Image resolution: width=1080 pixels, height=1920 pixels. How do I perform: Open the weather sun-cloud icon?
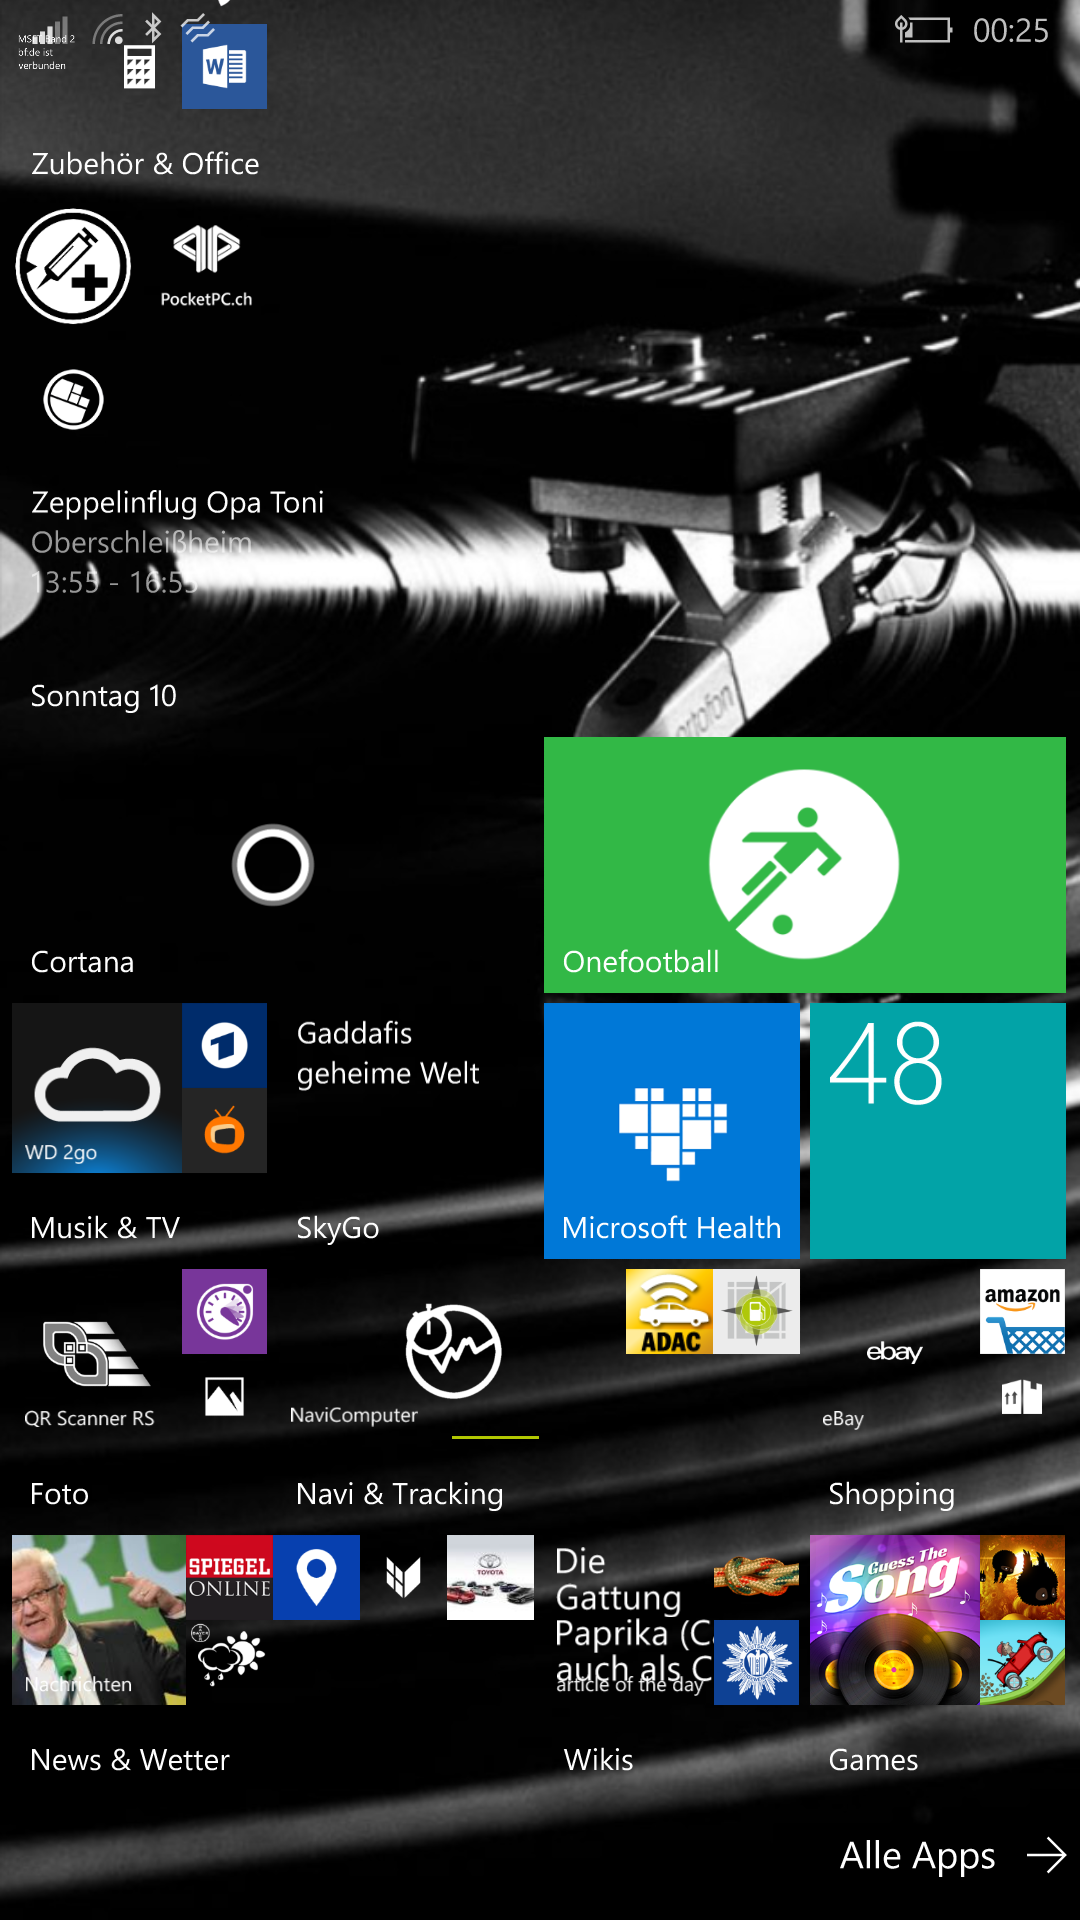pyautogui.click(x=229, y=1657)
